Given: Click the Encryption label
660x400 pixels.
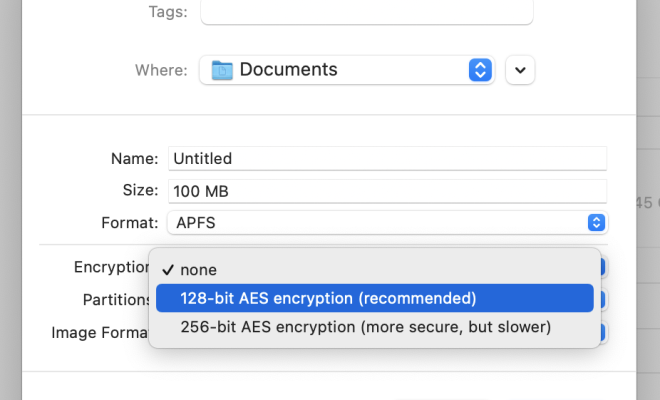Looking at the screenshot, I should [x=112, y=267].
